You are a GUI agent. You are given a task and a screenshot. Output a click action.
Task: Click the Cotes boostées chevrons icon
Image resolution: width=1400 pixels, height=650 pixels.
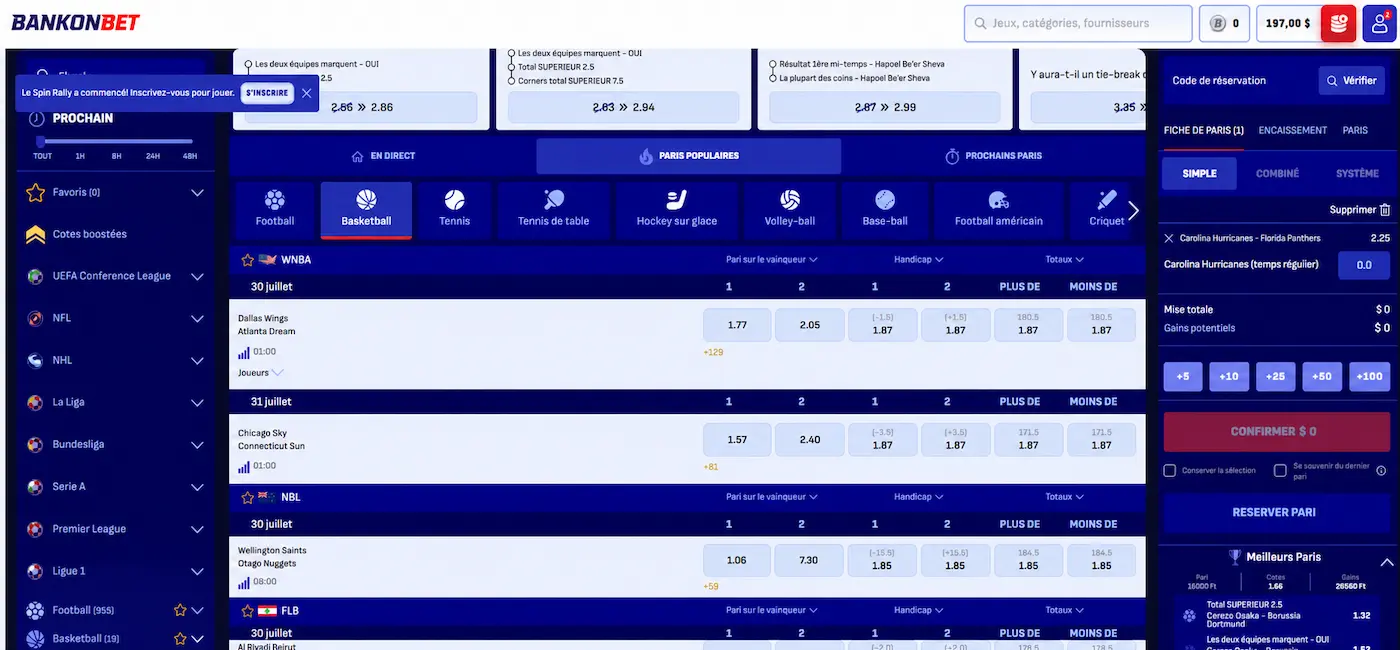click(36, 234)
